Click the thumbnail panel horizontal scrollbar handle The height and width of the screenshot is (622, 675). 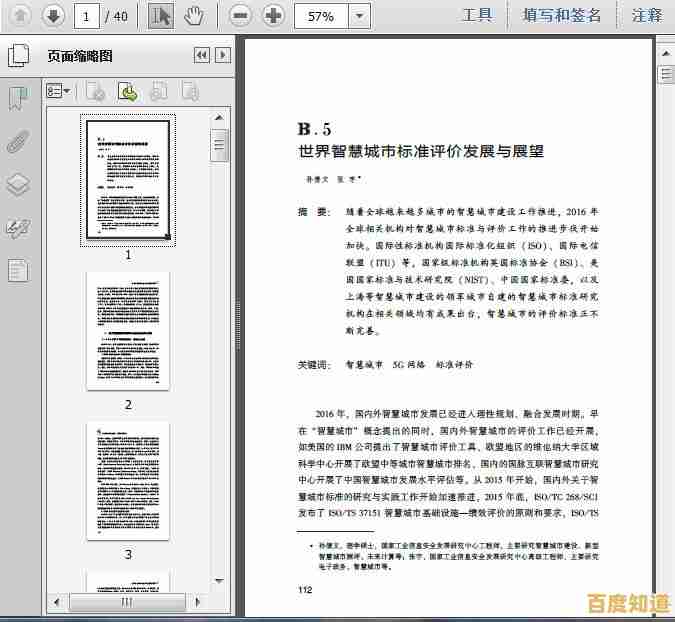click(127, 601)
